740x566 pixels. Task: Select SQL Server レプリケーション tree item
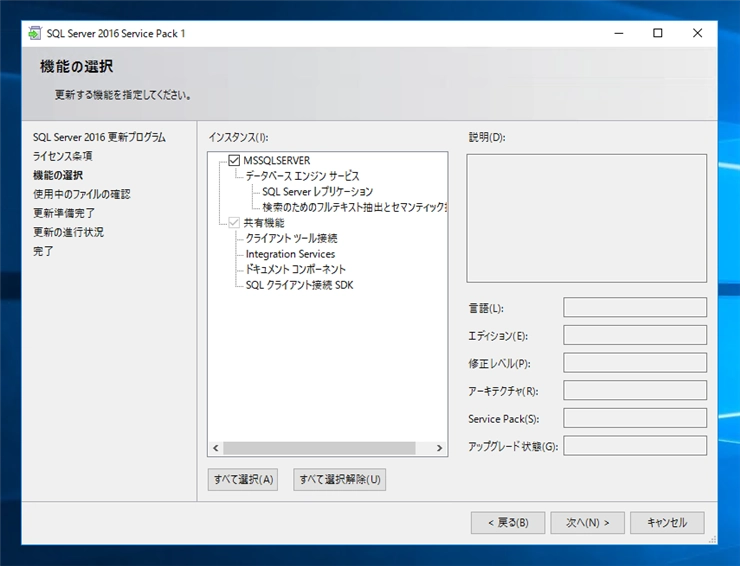pos(318,192)
